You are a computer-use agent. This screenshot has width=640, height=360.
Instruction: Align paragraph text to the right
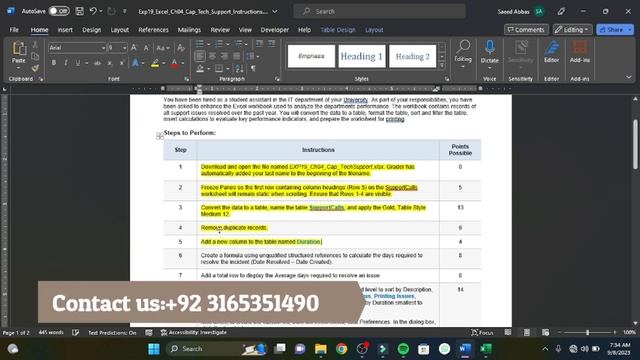tap(224, 56)
